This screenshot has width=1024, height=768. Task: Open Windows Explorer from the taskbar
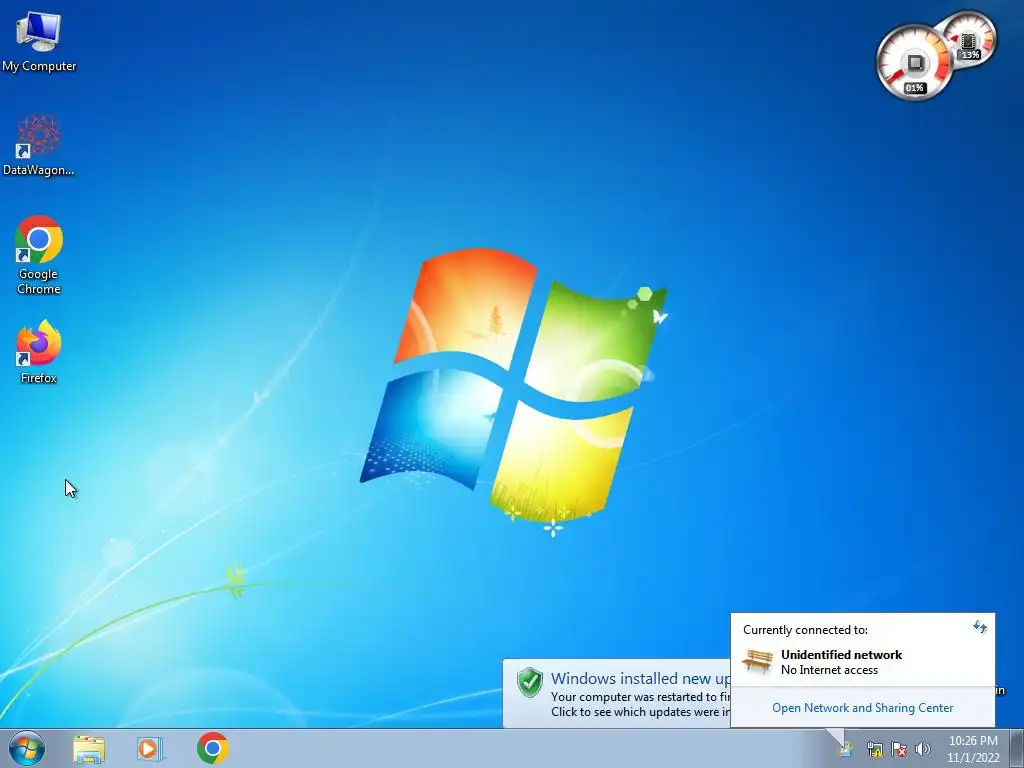89,748
